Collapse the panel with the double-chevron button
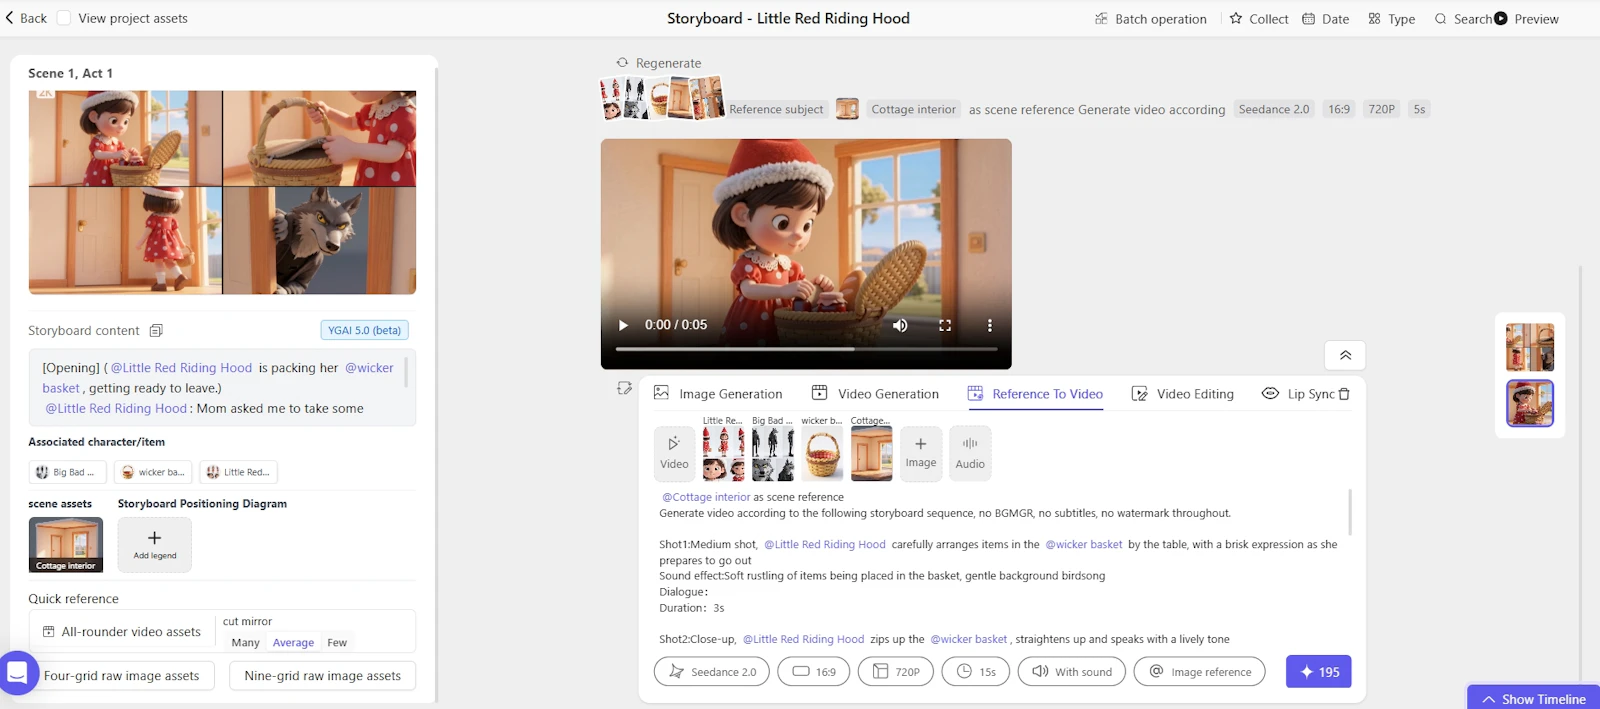The height and width of the screenshot is (709, 1600). [1345, 355]
